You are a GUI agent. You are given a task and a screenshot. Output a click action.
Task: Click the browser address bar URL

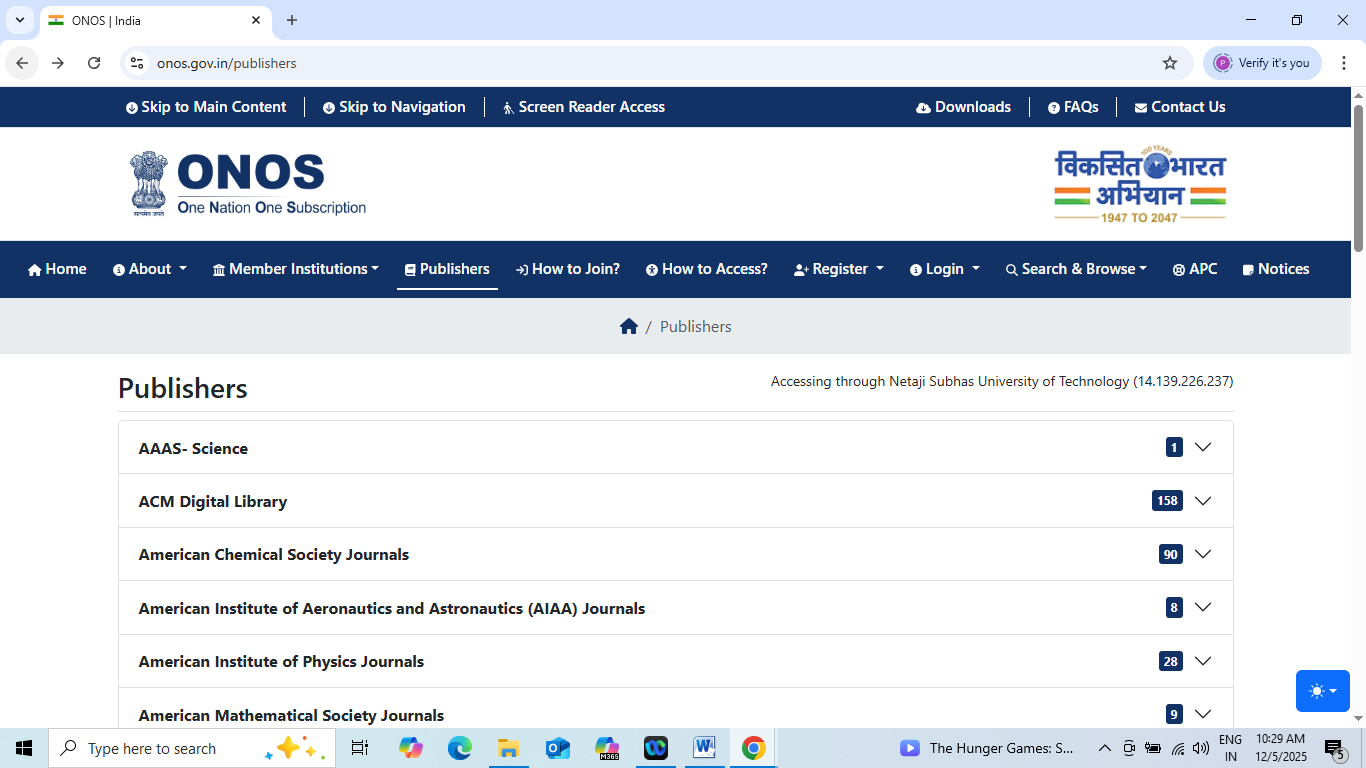click(227, 63)
